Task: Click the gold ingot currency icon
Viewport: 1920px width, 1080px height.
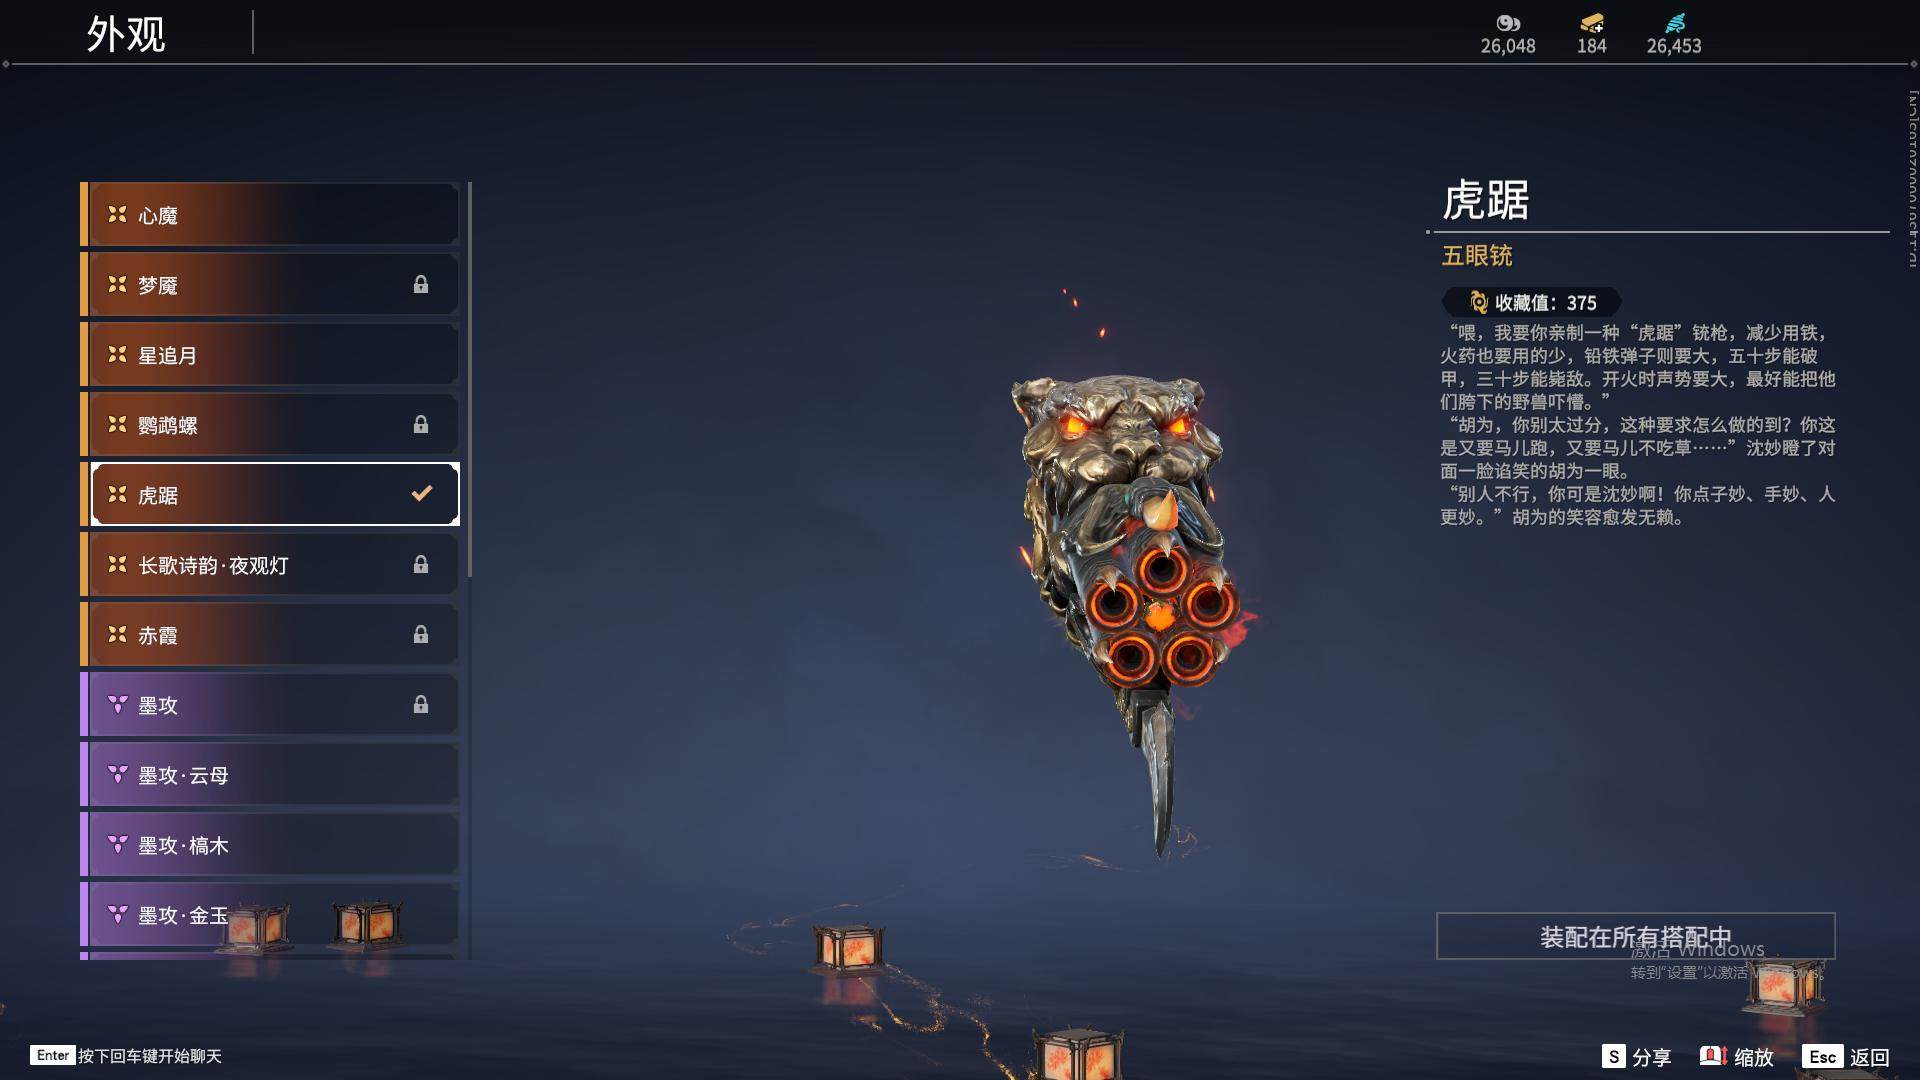Action: tap(1591, 23)
